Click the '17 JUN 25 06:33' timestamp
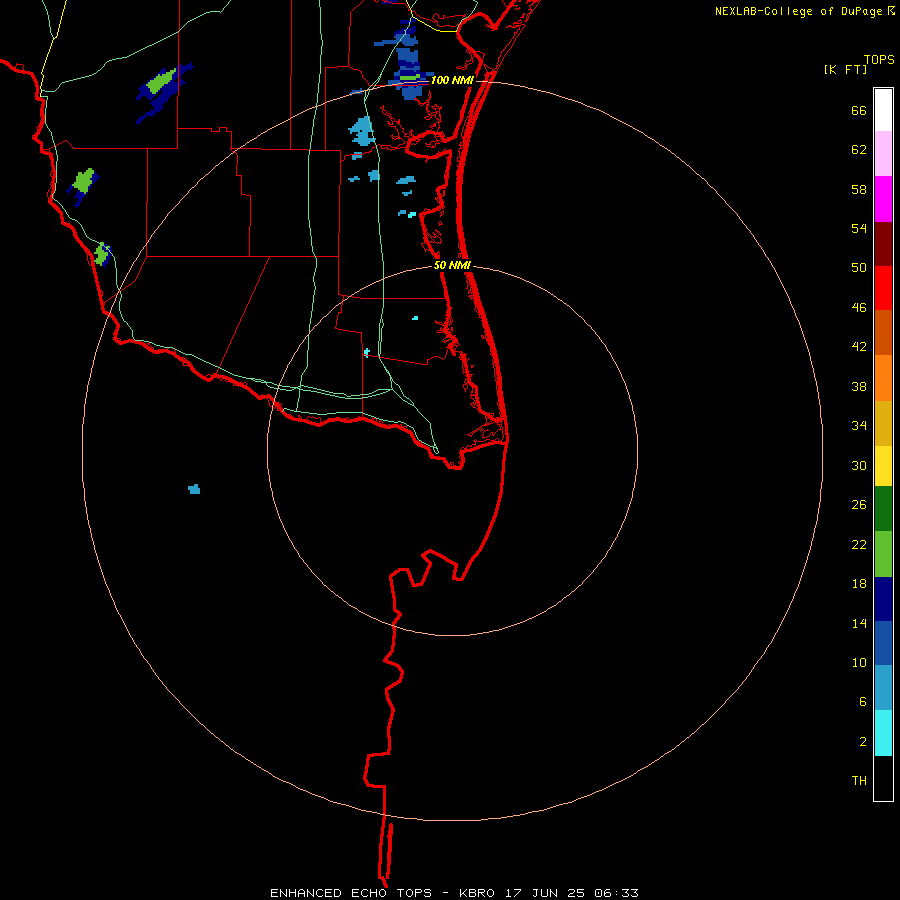Screen dimensions: 900x900 pos(572,893)
